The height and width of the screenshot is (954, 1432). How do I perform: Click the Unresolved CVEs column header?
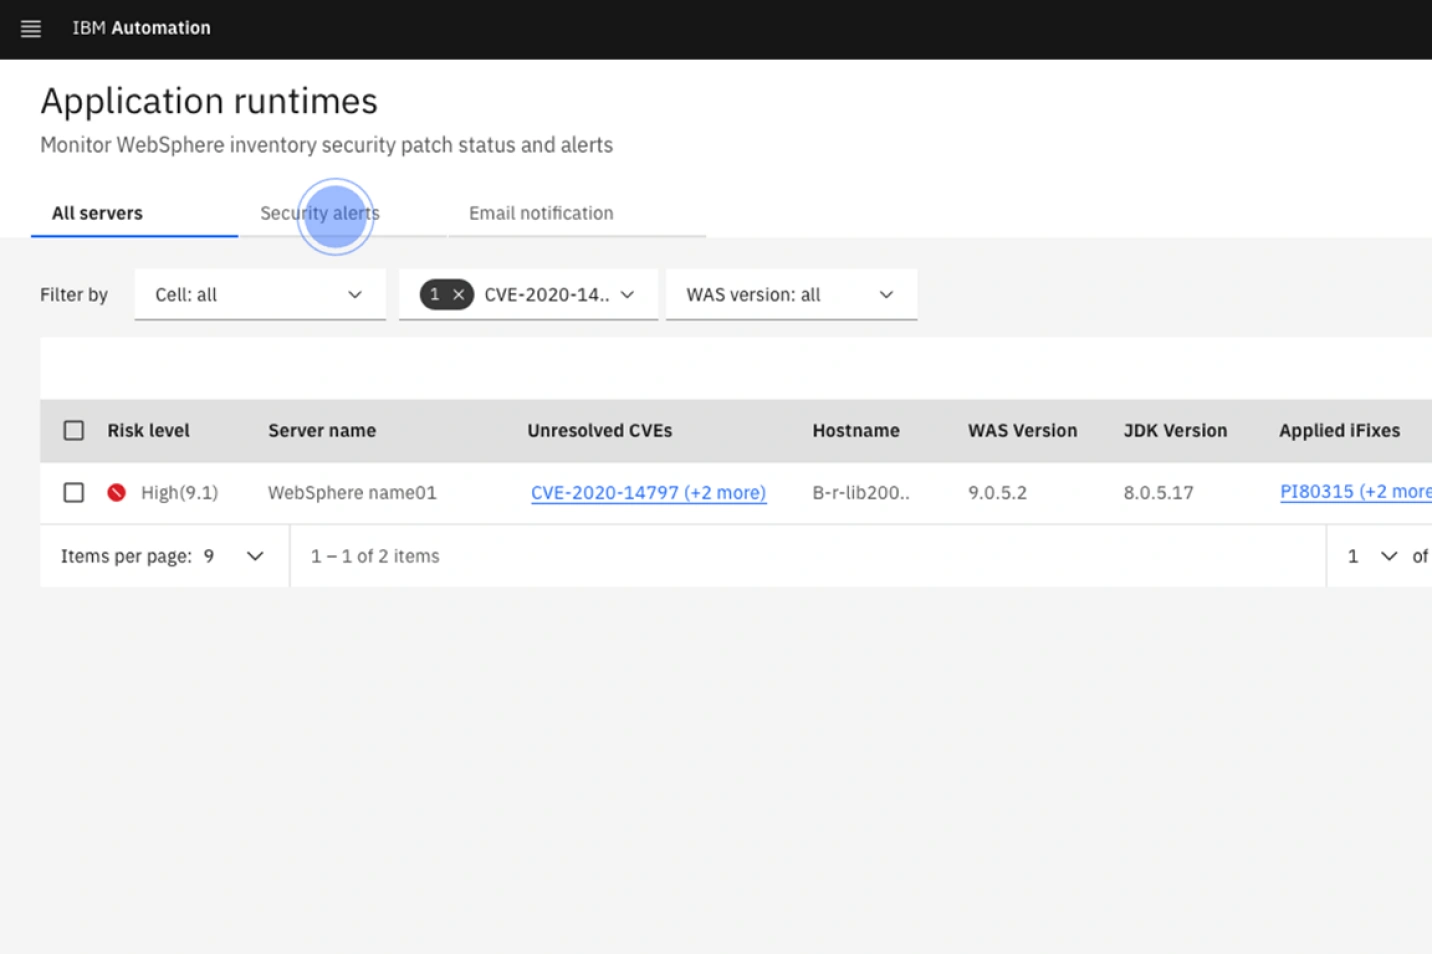coord(599,431)
